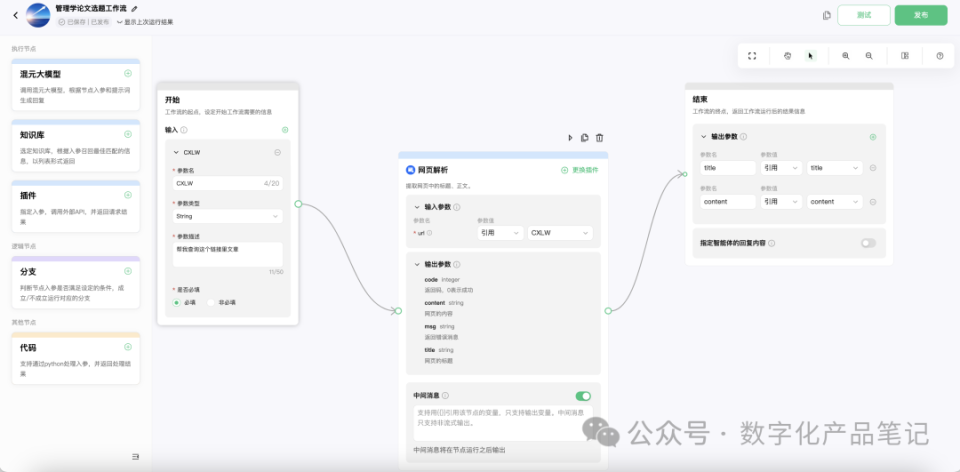The image size is (960, 472).
Task: Expand 显示上次运行结果
Action: [144, 22]
